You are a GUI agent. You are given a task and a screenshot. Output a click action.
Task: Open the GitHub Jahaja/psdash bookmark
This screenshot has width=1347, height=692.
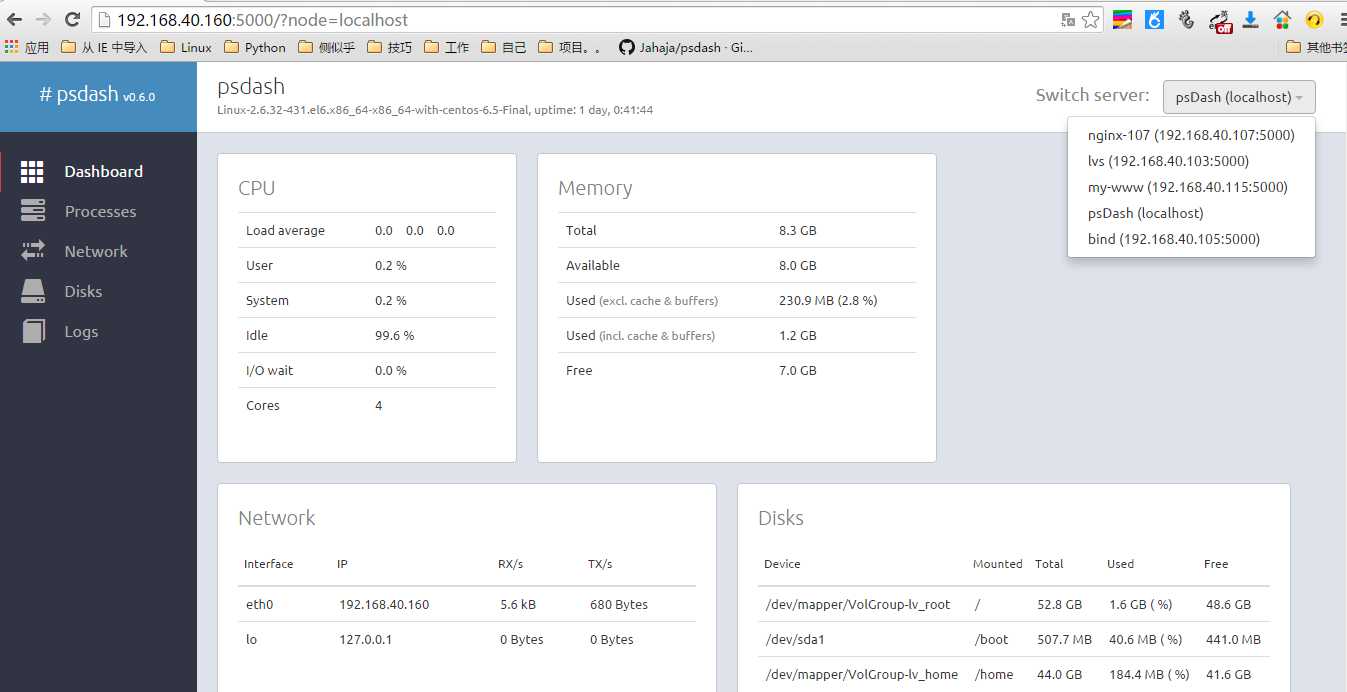pyautogui.click(x=686, y=47)
